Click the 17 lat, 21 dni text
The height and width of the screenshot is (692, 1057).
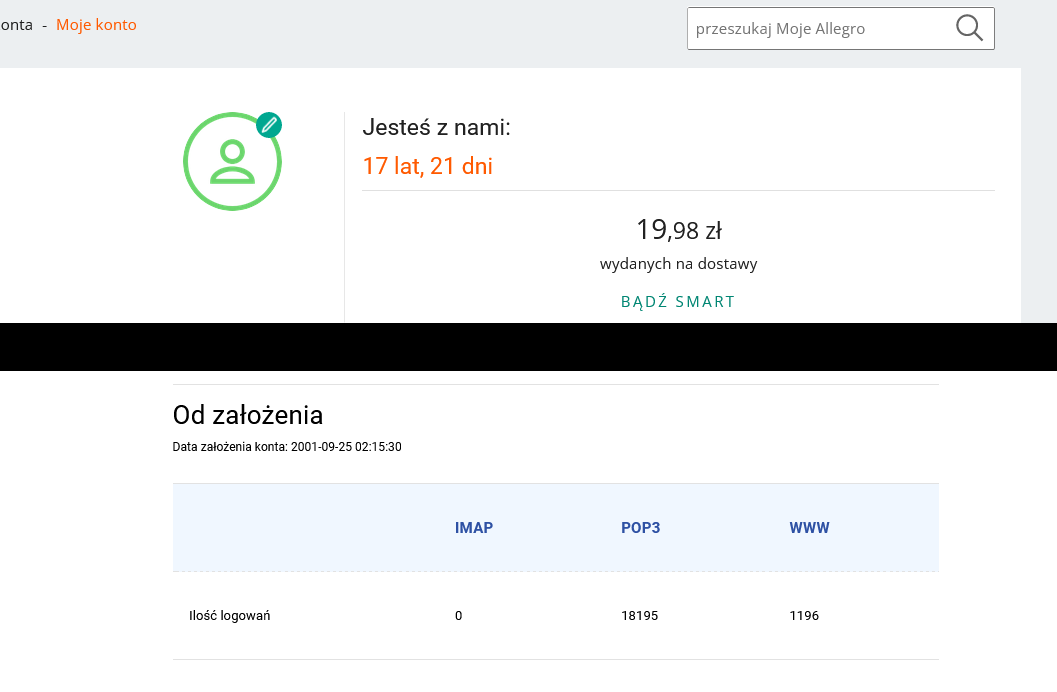[x=427, y=166]
